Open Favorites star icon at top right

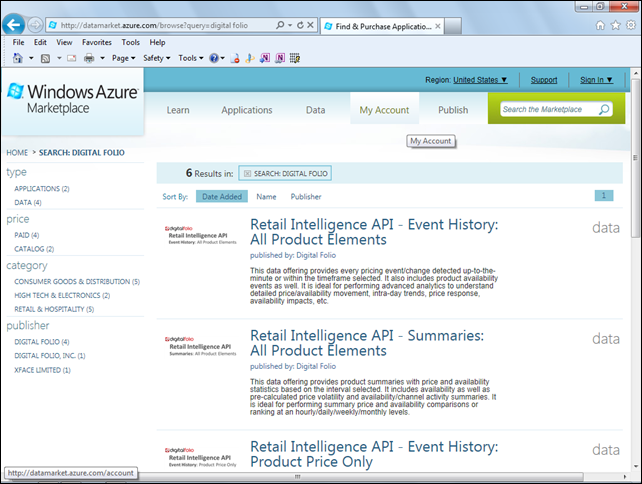615,25
